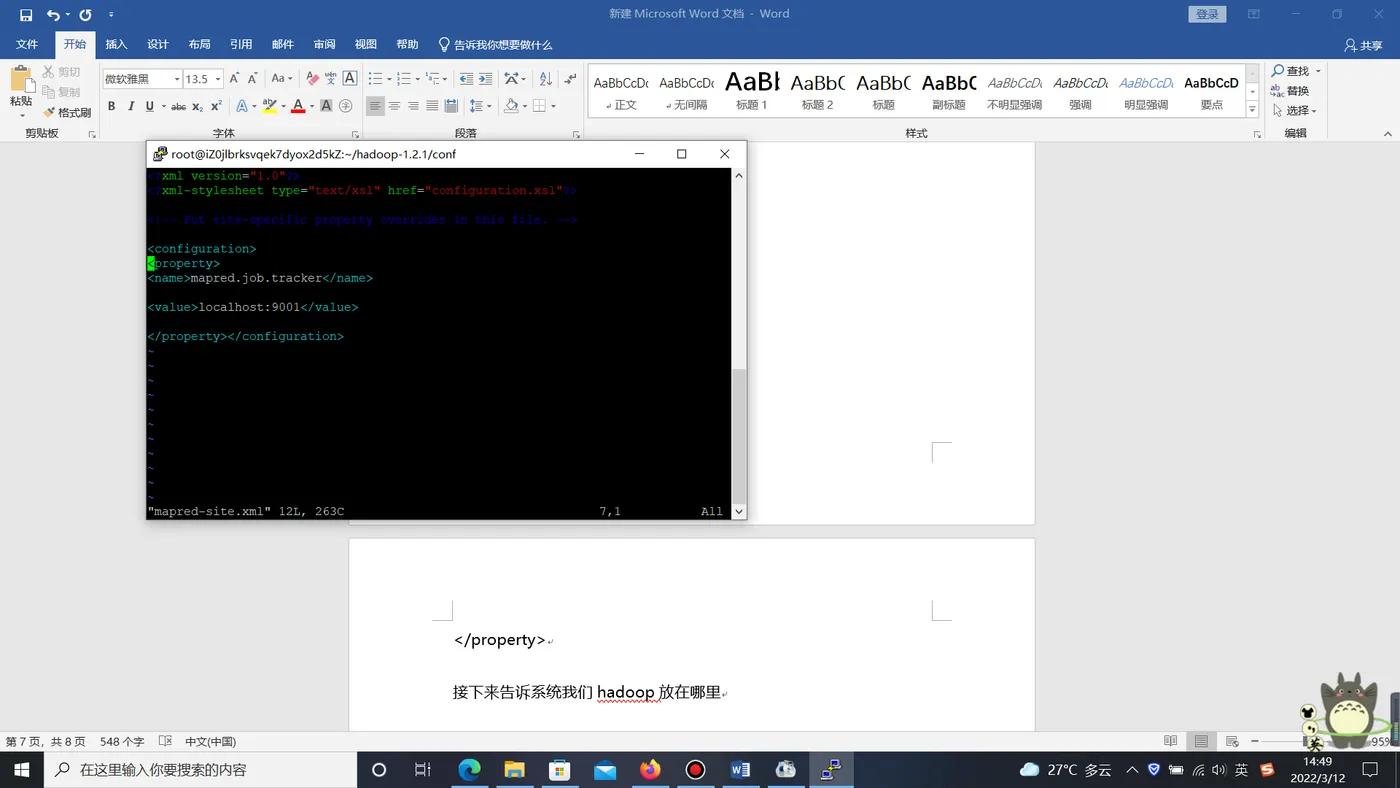Click 复制 copy in the clipboard group

pyautogui.click(x=61, y=92)
